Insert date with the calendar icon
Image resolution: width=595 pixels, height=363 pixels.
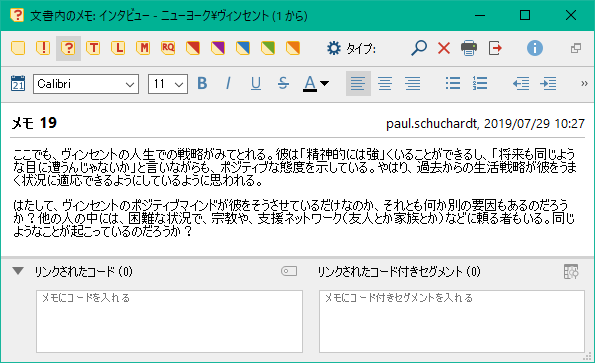click(18, 83)
